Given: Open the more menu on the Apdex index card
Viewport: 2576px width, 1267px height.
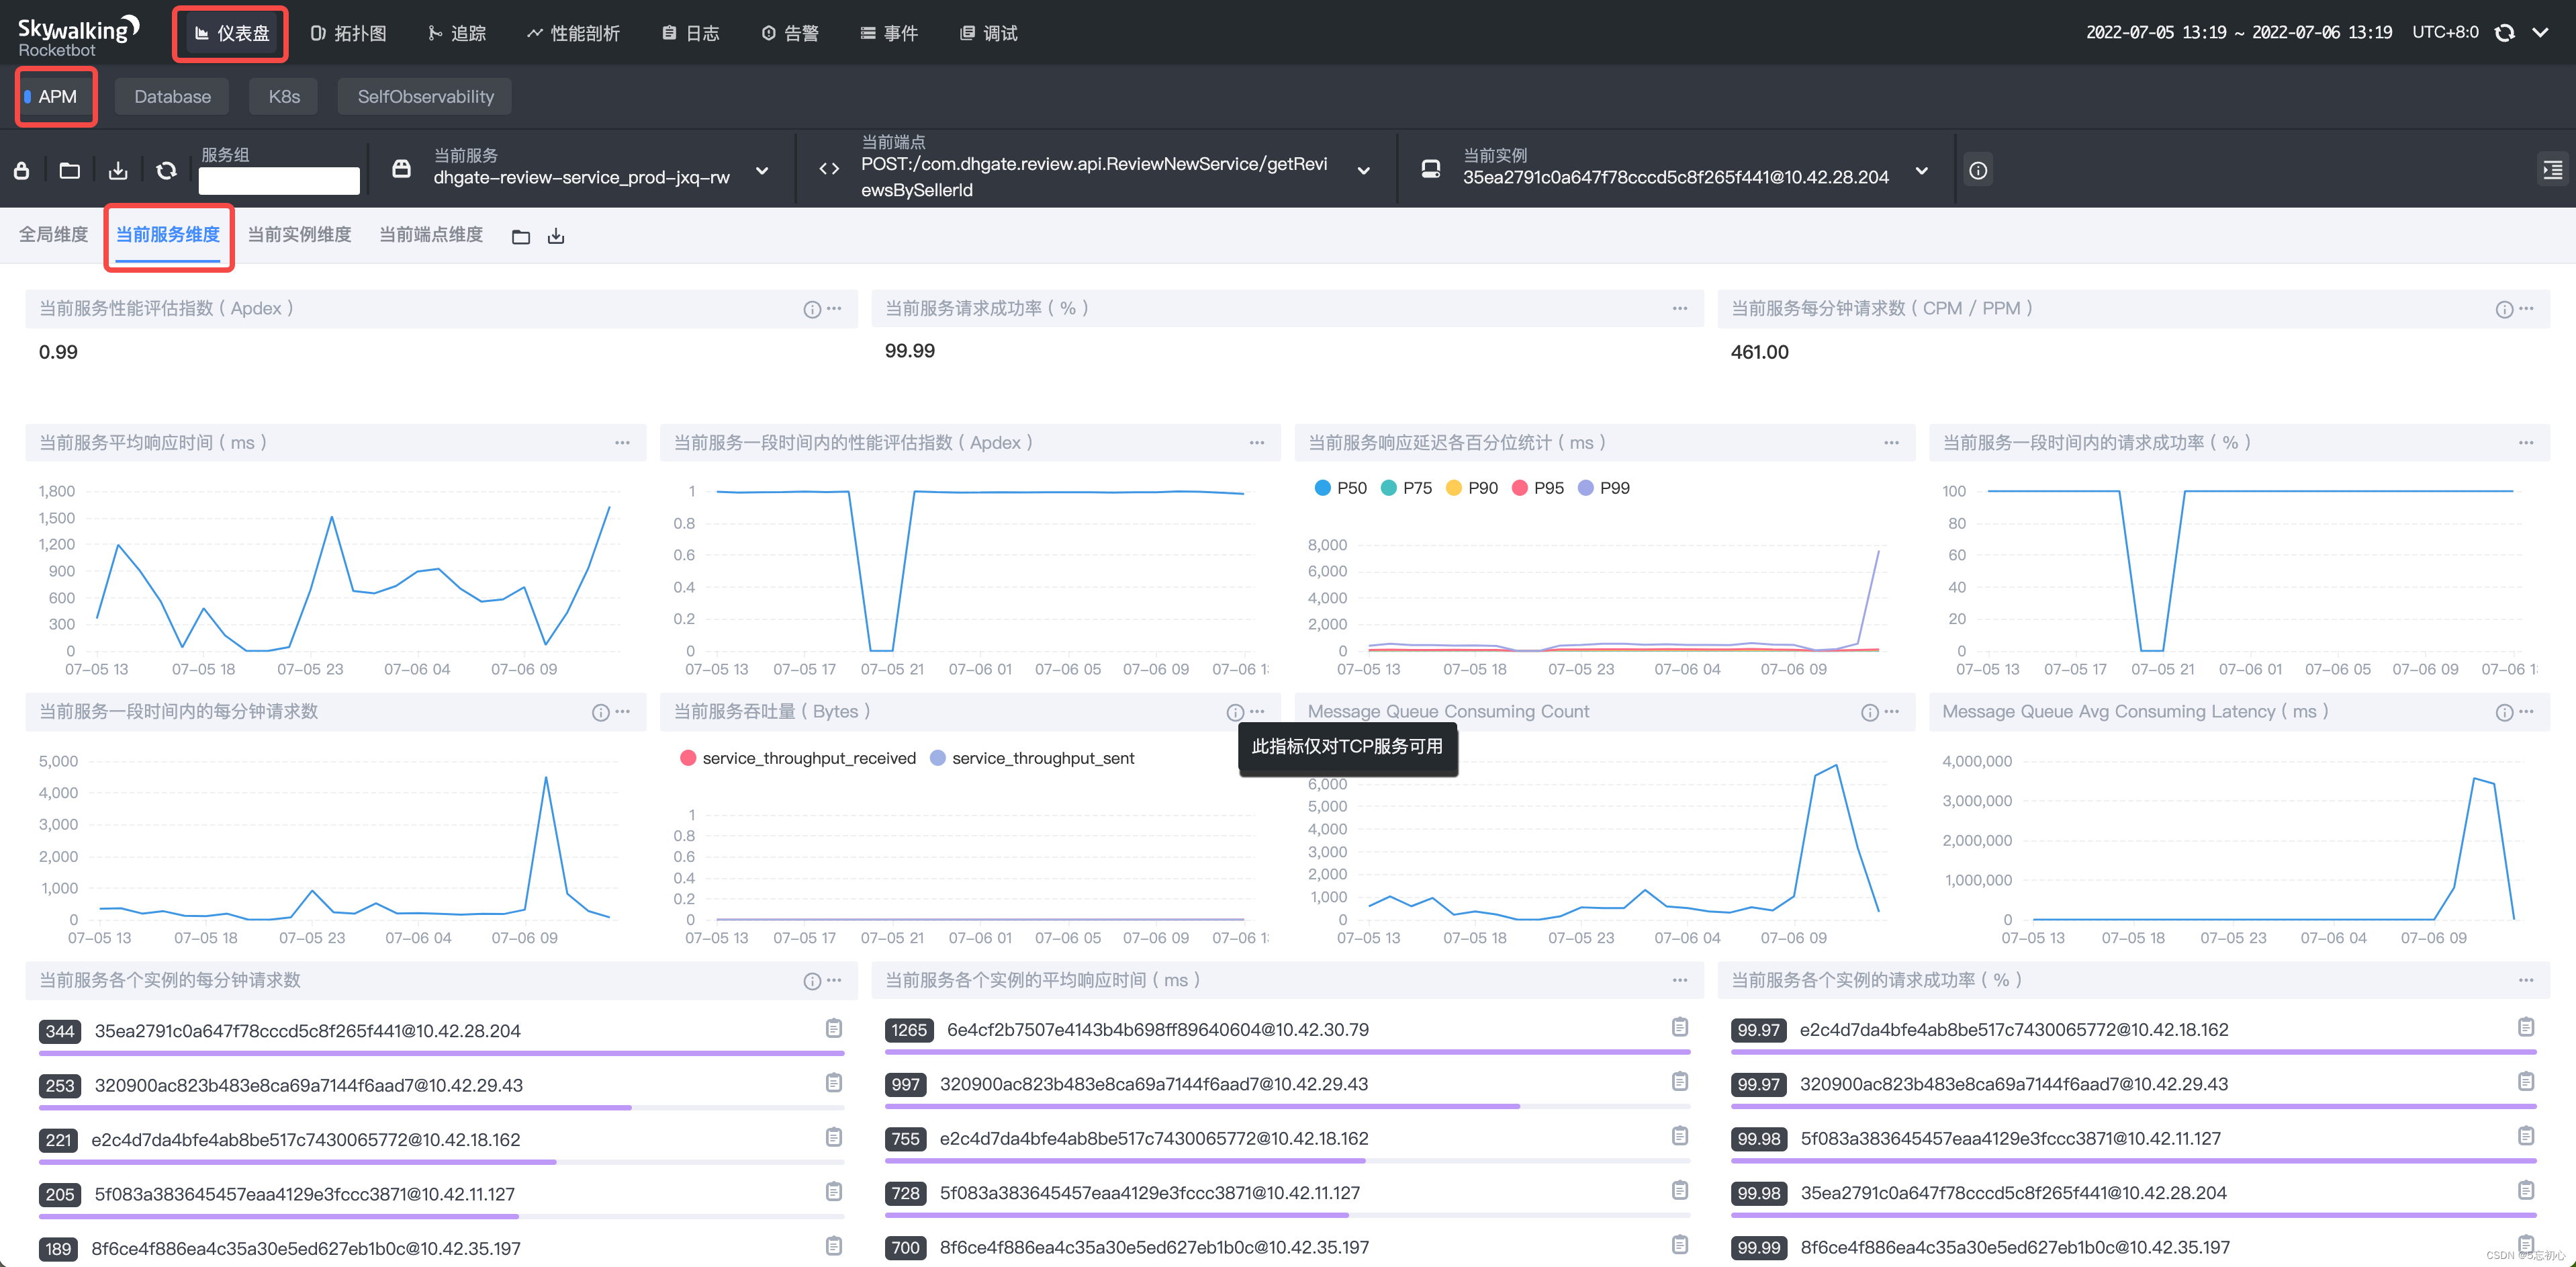Looking at the screenshot, I should [834, 309].
